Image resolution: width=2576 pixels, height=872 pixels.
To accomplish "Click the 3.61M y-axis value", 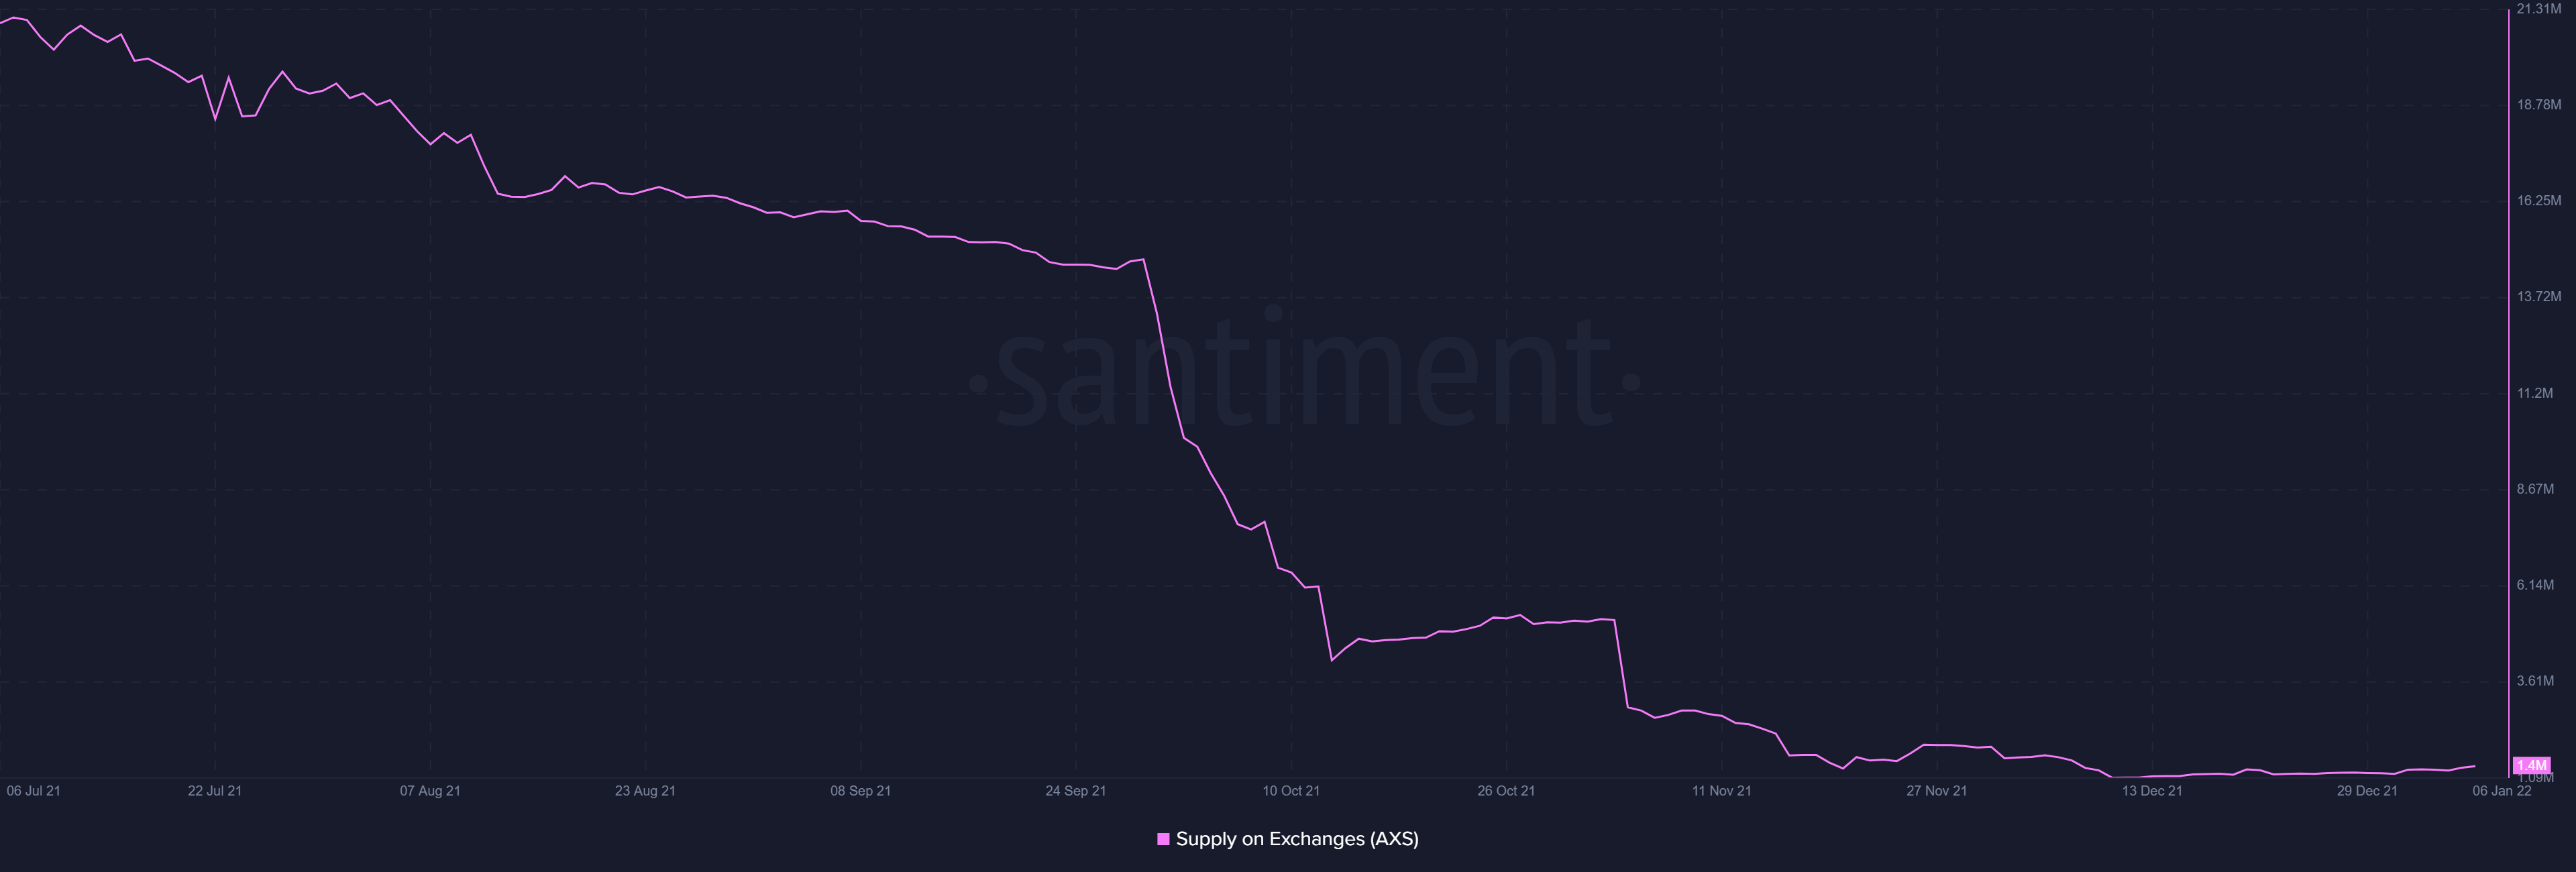I will click(2535, 681).
